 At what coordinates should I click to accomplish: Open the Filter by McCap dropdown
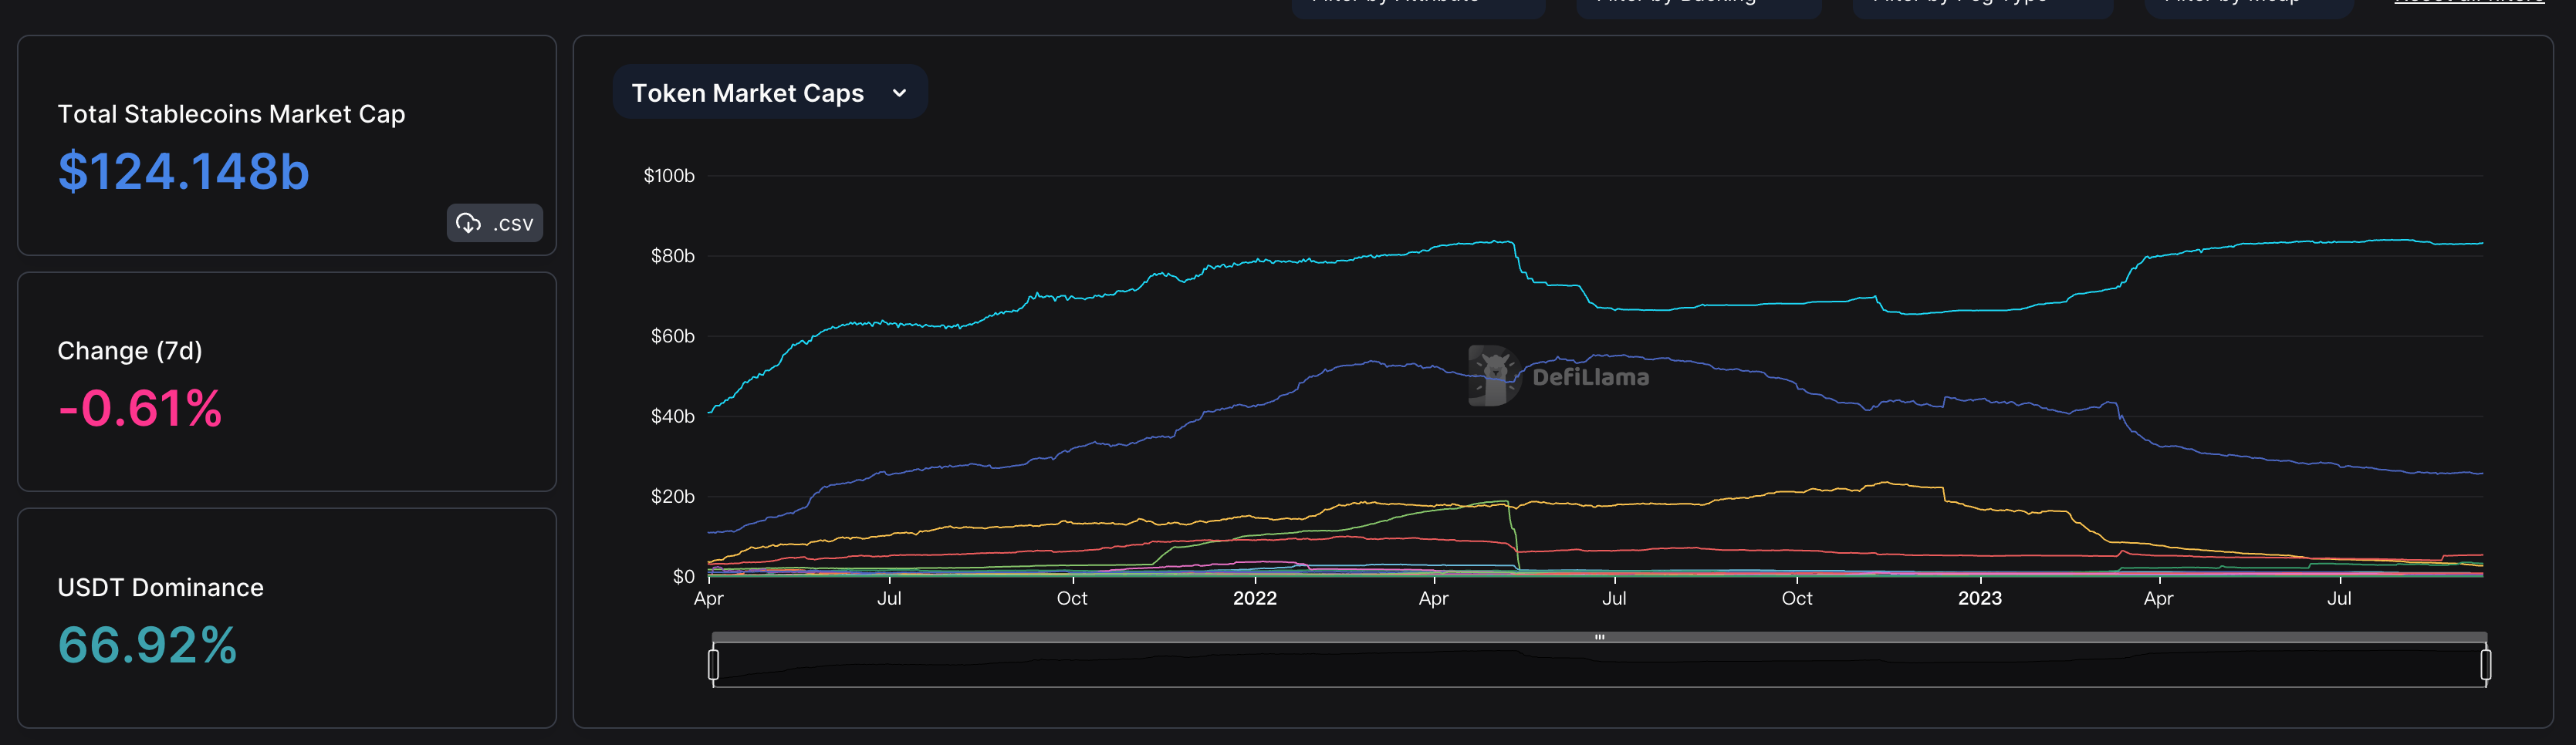tap(2249, 5)
